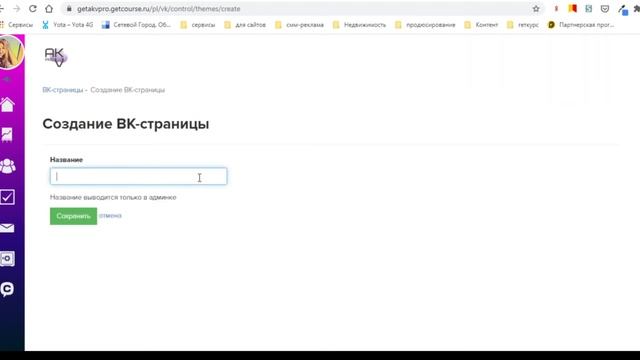Click the отмена link
The height and width of the screenshot is (360, 640).
click(110, 216)
